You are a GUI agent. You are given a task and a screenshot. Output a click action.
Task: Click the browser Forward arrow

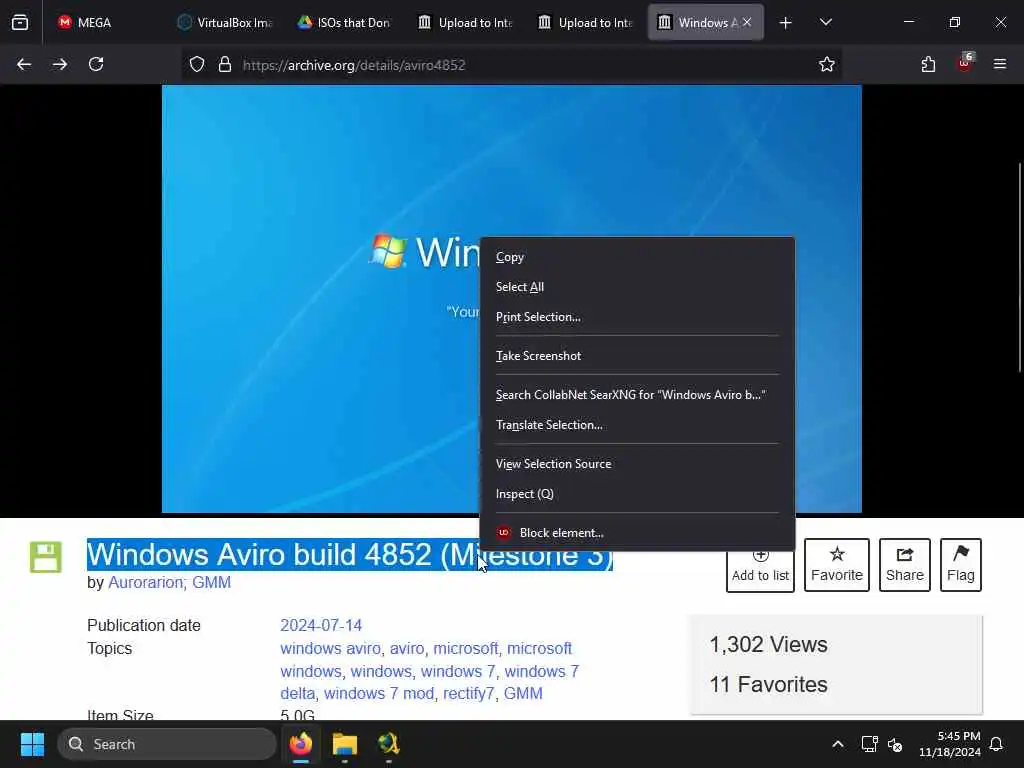tap(60, 65)
